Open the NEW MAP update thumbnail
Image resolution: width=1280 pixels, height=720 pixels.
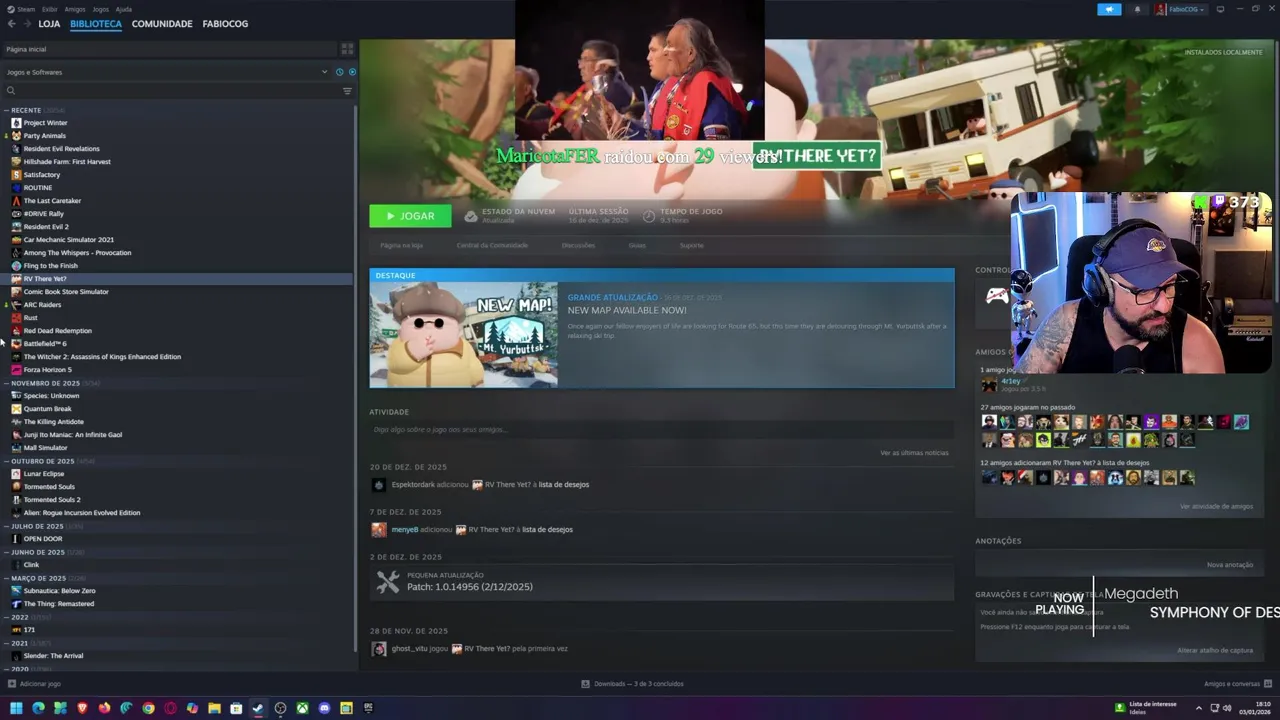pyautogui.click(x=464, y=335)
